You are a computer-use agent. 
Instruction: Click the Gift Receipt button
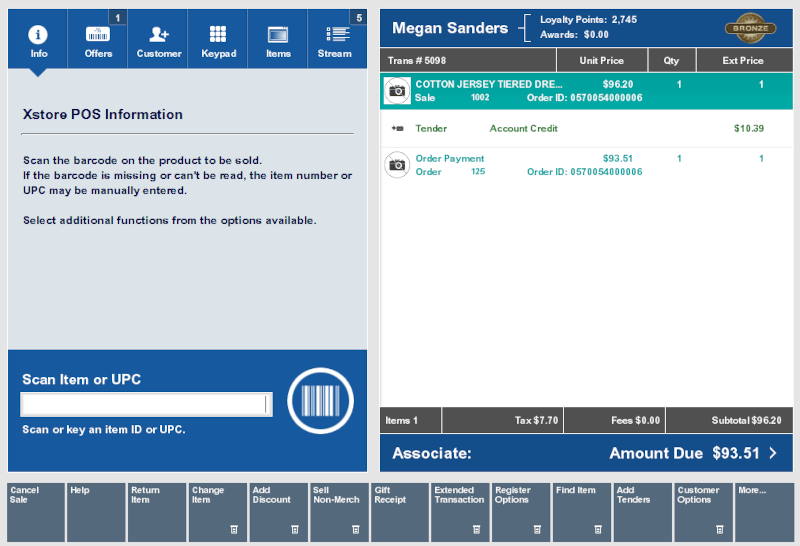(400, 512)
